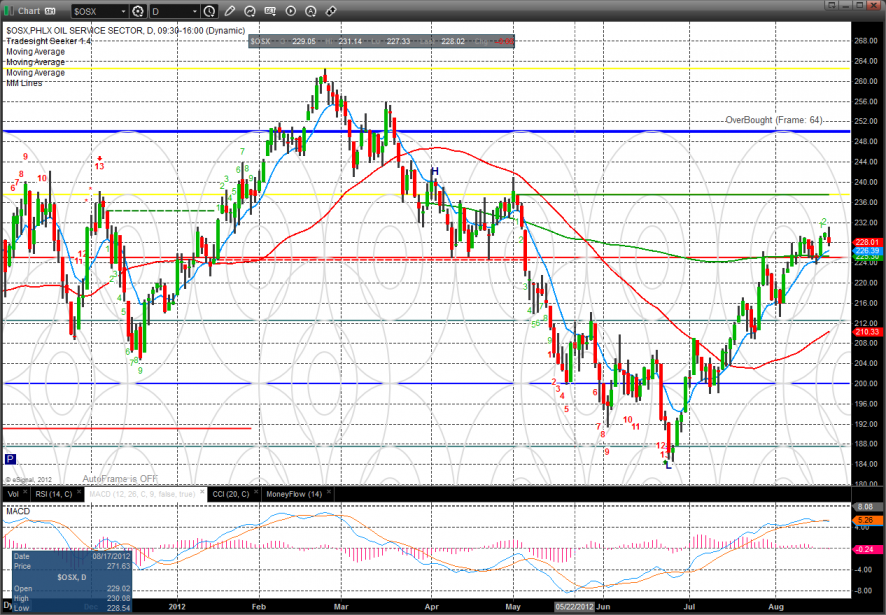Open the studies/indicators chart icon
The height and width of the screenshot is (615, 886).
coord(250,11)
